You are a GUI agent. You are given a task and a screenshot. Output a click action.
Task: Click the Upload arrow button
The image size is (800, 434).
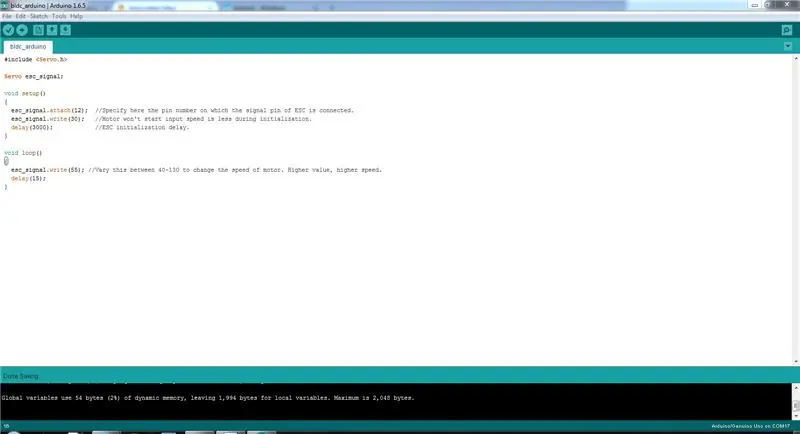click(22, 30)
